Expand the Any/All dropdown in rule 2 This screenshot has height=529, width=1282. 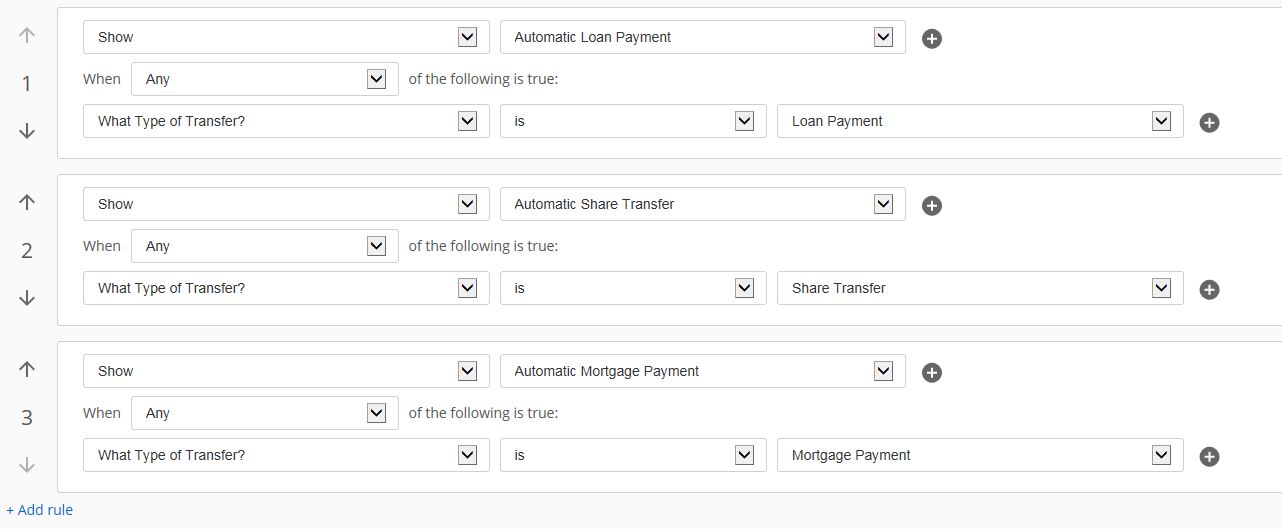pos(264,246)
